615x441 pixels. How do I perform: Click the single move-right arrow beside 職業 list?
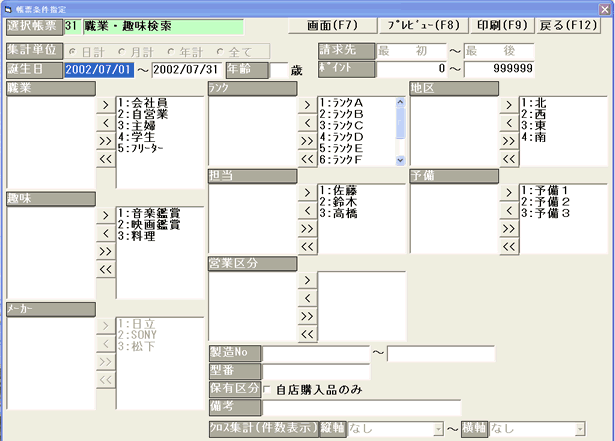pos(105,103)
